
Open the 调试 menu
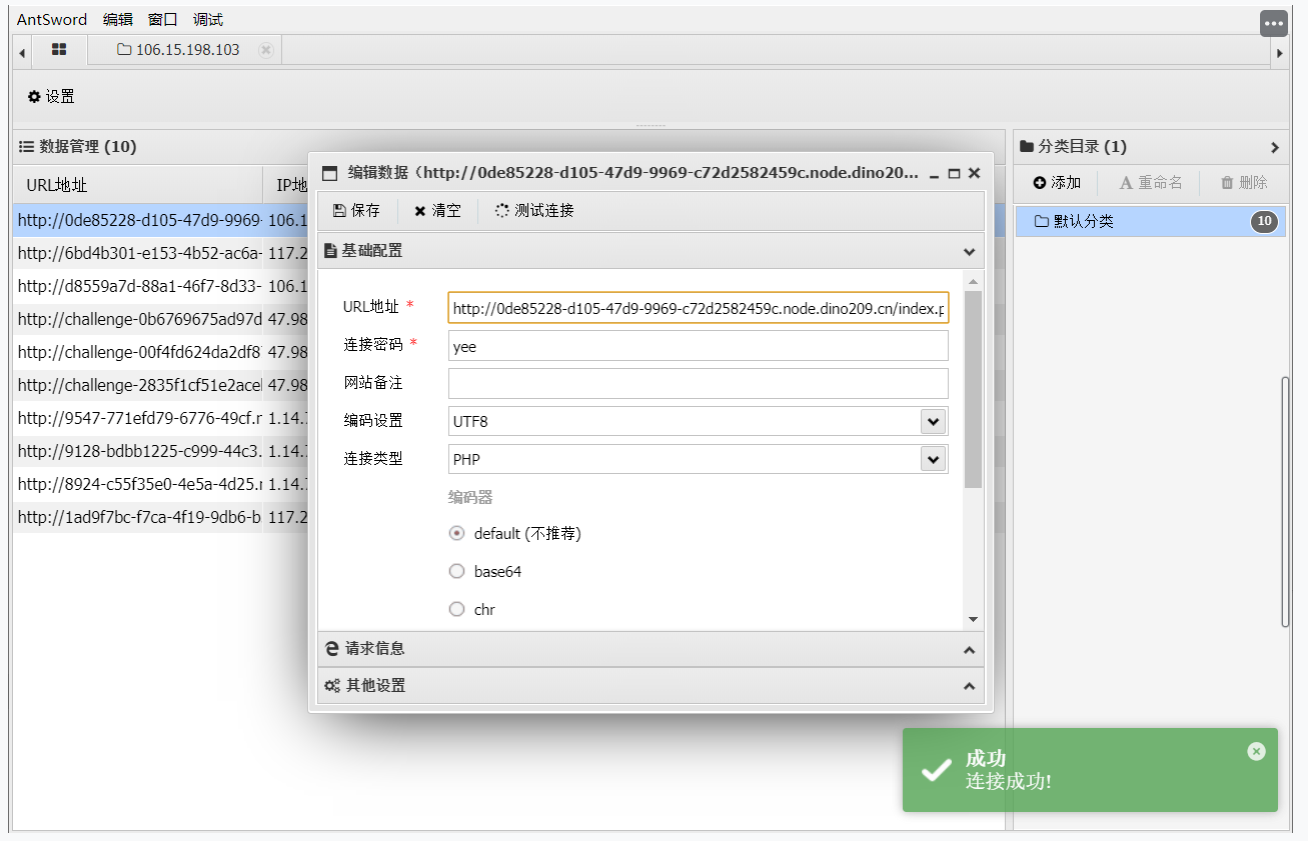[x=208, y=19]
